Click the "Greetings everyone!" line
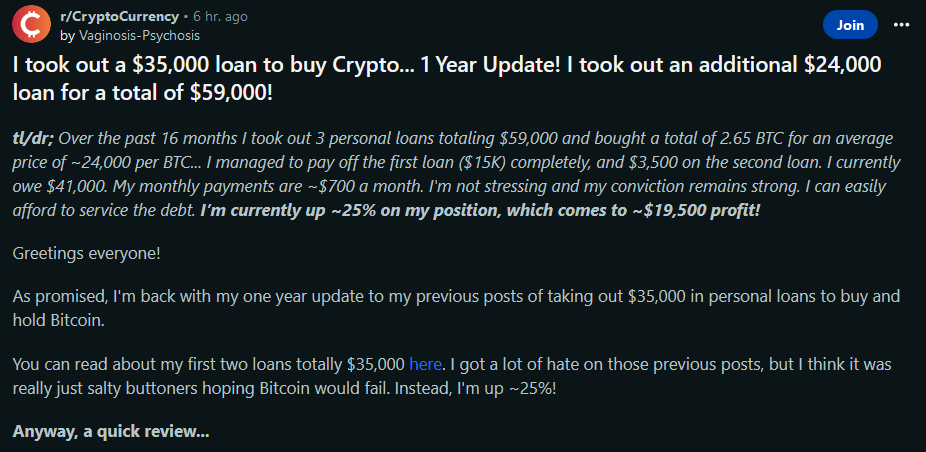The width and height of the screenshot is (926, 452). [86, 254]
